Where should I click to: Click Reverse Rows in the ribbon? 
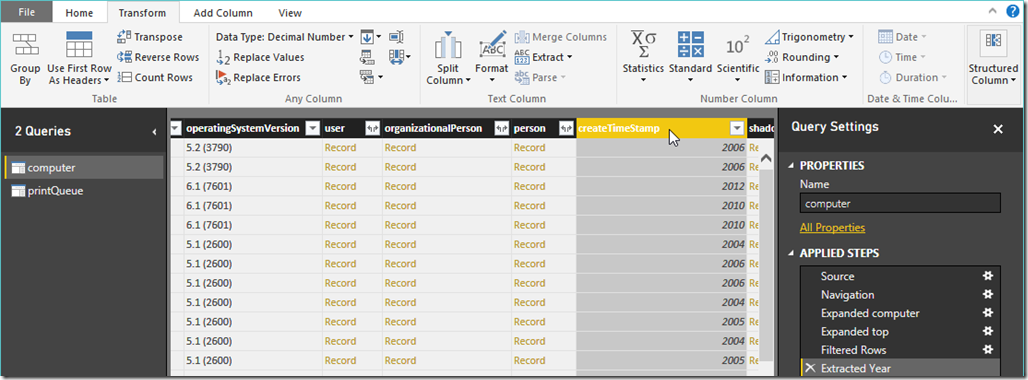(157, 57)
